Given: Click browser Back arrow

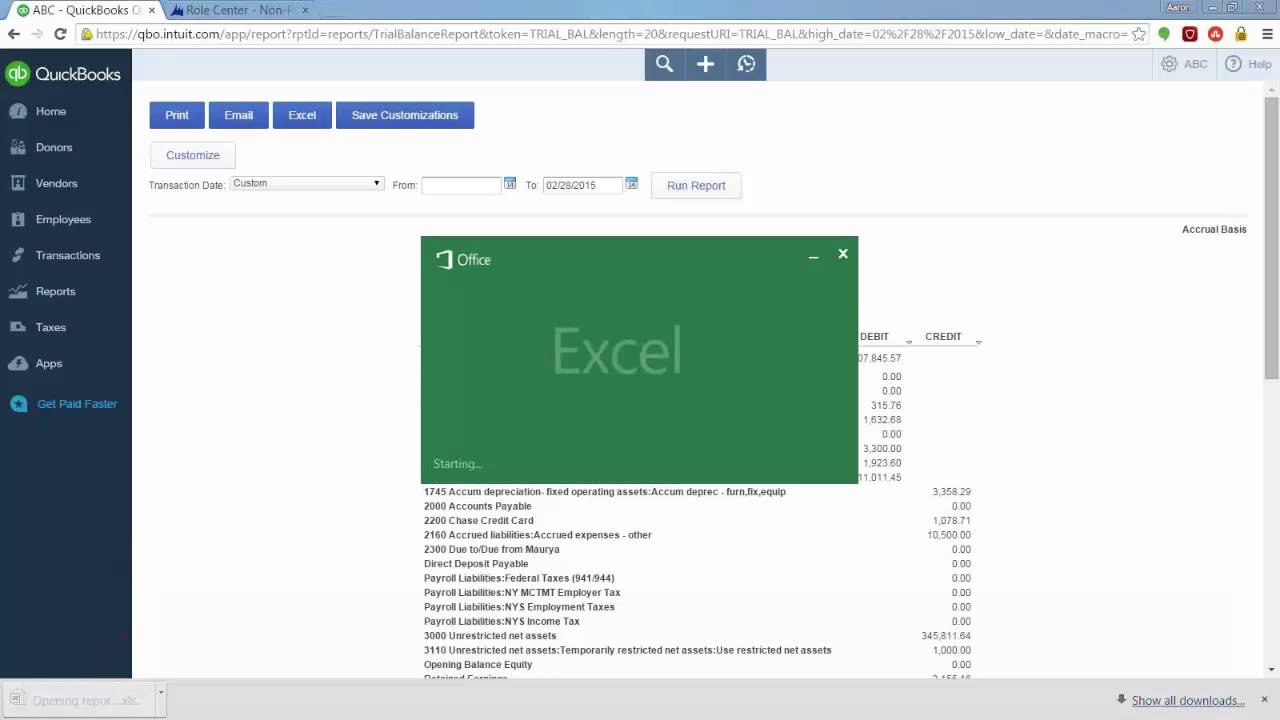Looking at the screenshot, I should tap(13, 34).
